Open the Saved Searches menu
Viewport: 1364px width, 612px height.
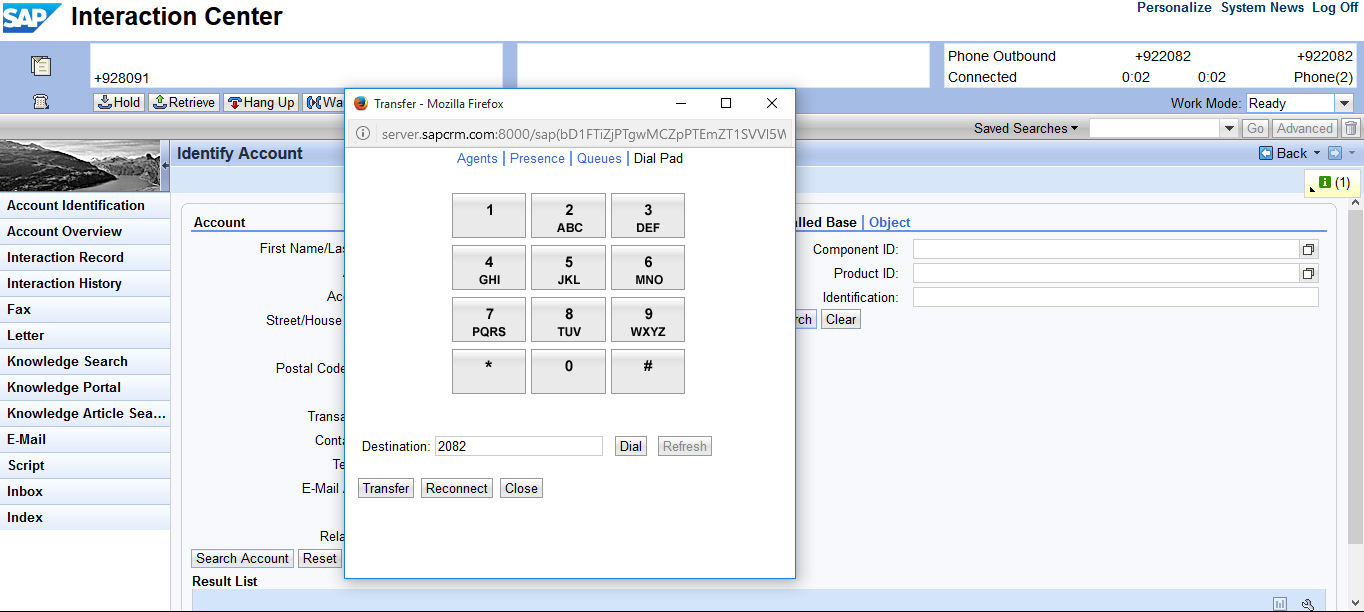pyautogui.click(x=1025, y=128)
